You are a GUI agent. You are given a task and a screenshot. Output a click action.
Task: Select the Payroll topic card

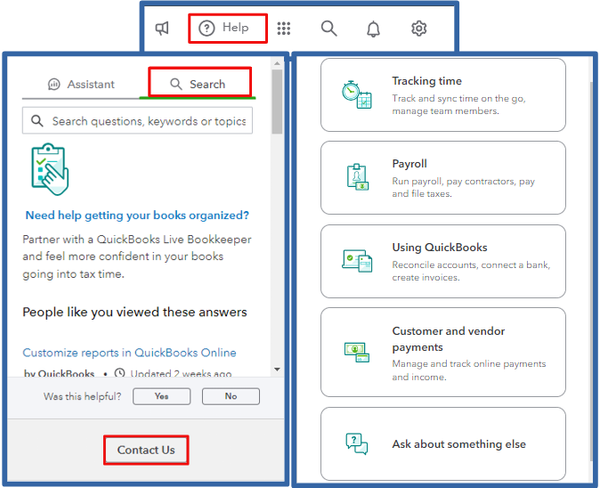443,178
